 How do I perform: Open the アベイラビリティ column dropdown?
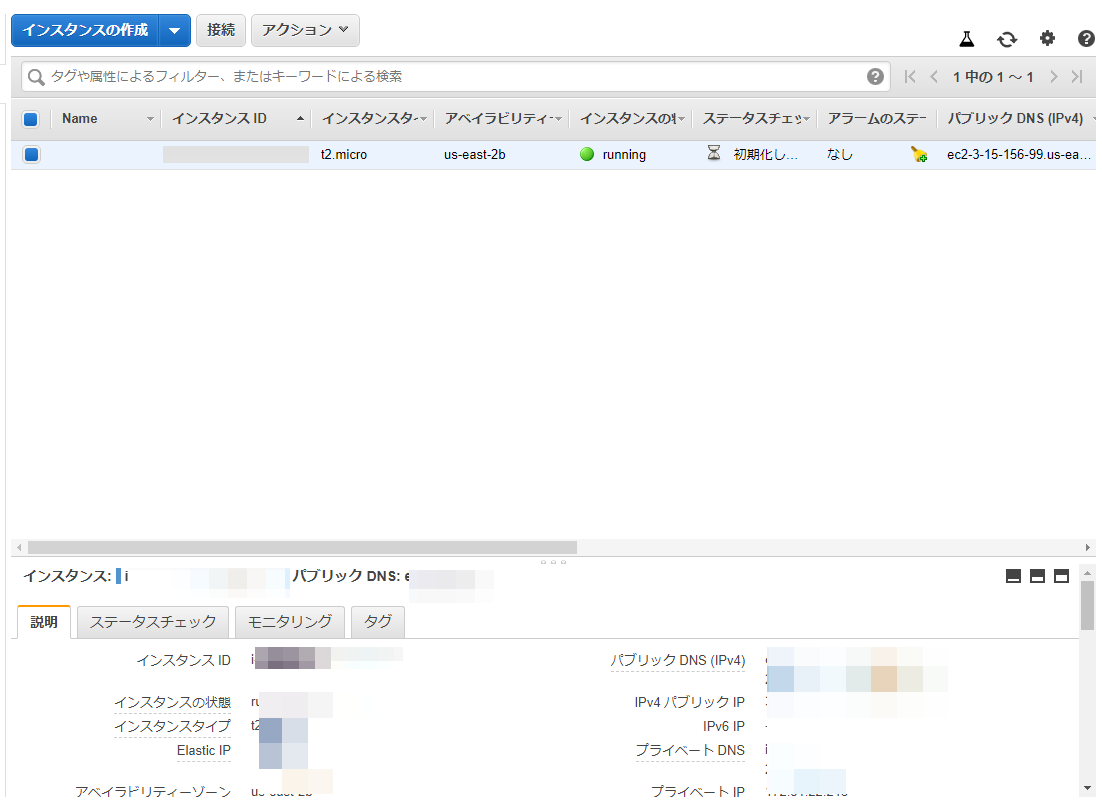coord(558,119)
